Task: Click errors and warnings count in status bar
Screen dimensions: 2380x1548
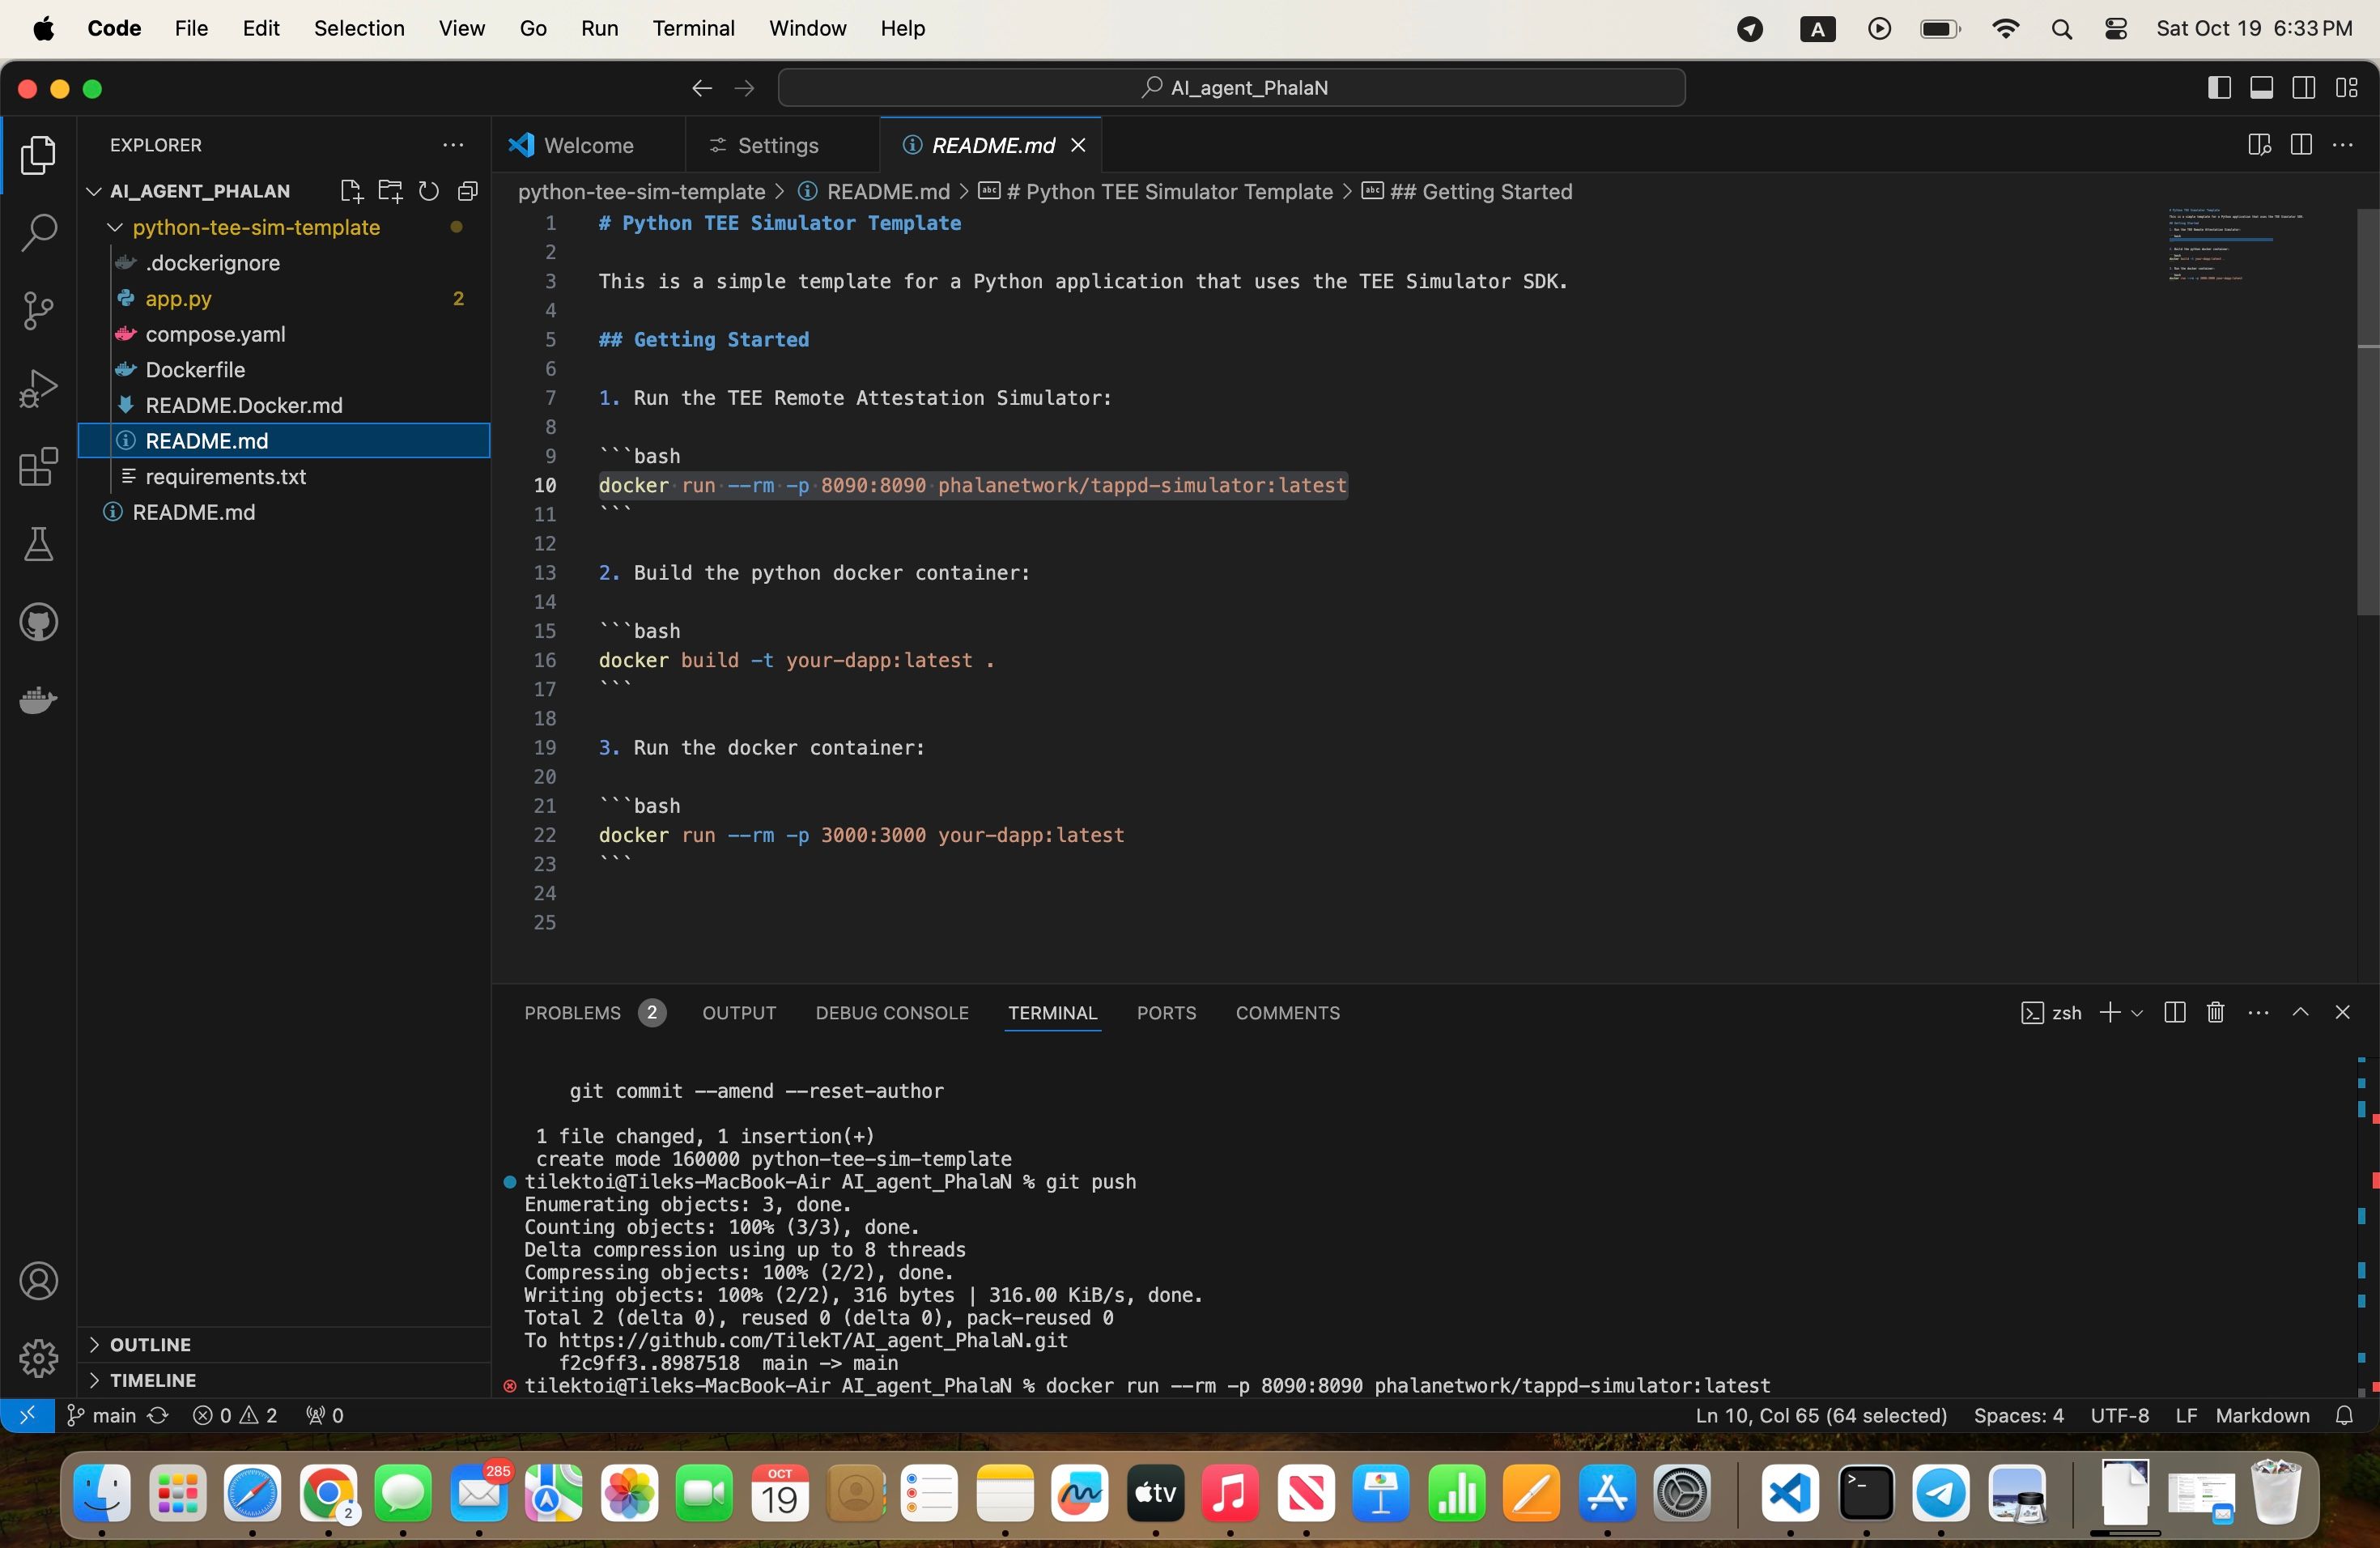Action: [235, 1415]
